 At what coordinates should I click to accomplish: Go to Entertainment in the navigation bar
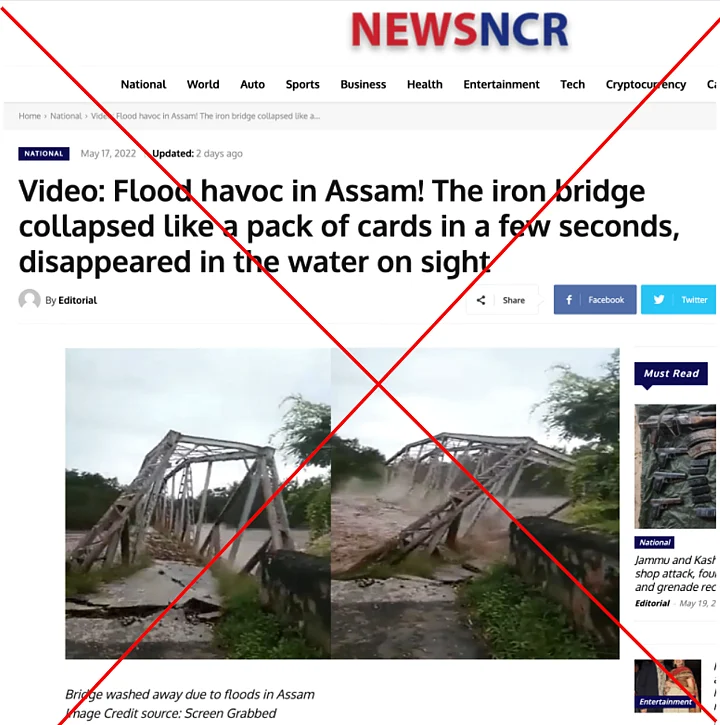501,84
